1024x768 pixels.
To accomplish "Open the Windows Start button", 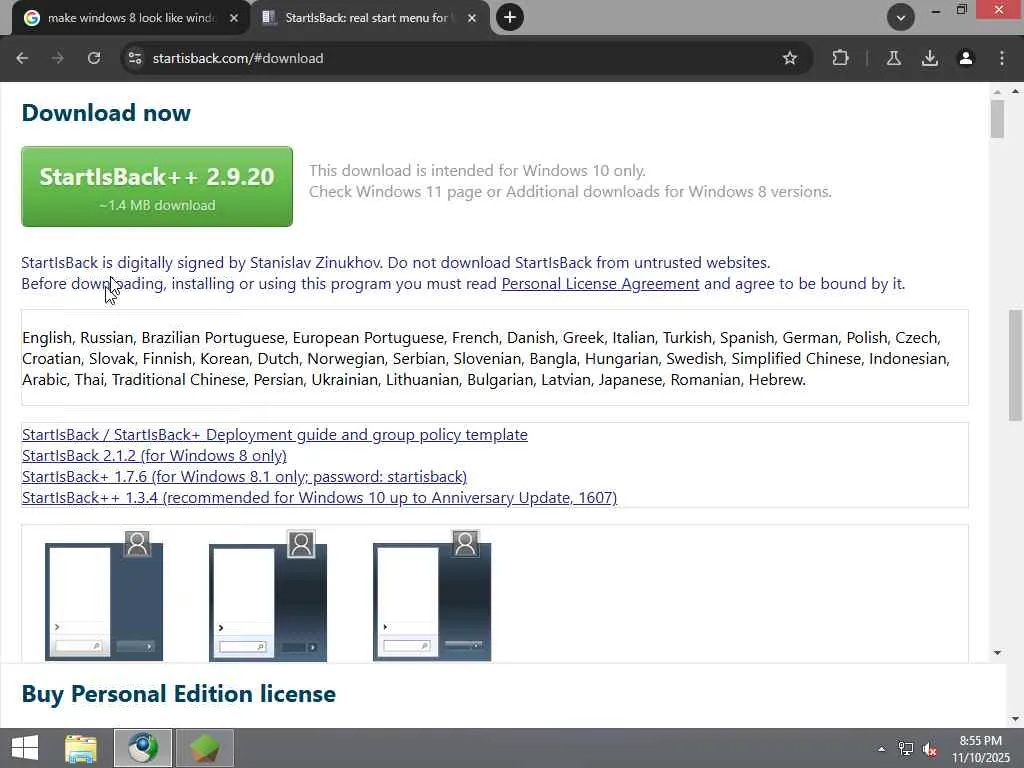I will (25, 748).
